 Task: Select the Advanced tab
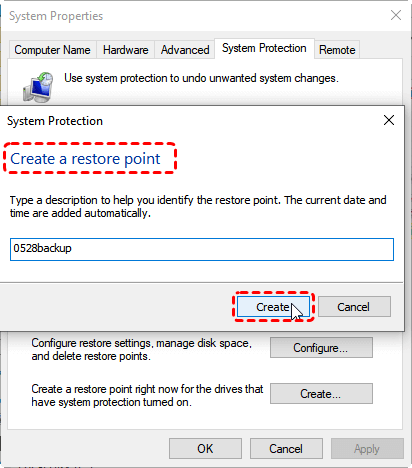[x=185, y=50]
